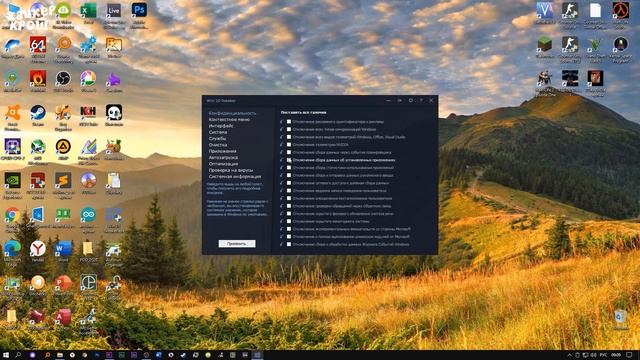Click the 'Применить' button
This screenshot has height=360, width=640.
pyautogui.click(x=237, y=244)
